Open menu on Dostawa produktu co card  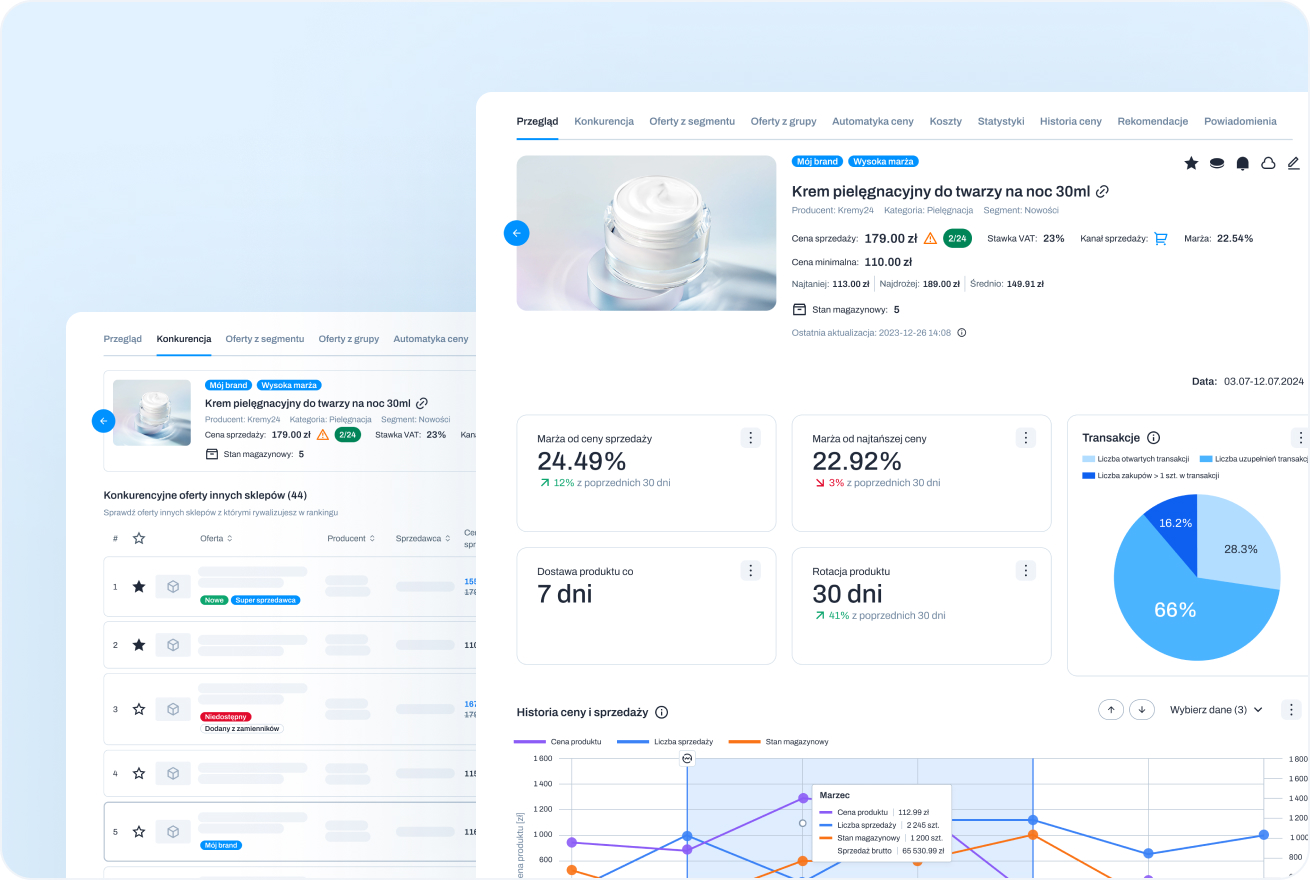751,570
